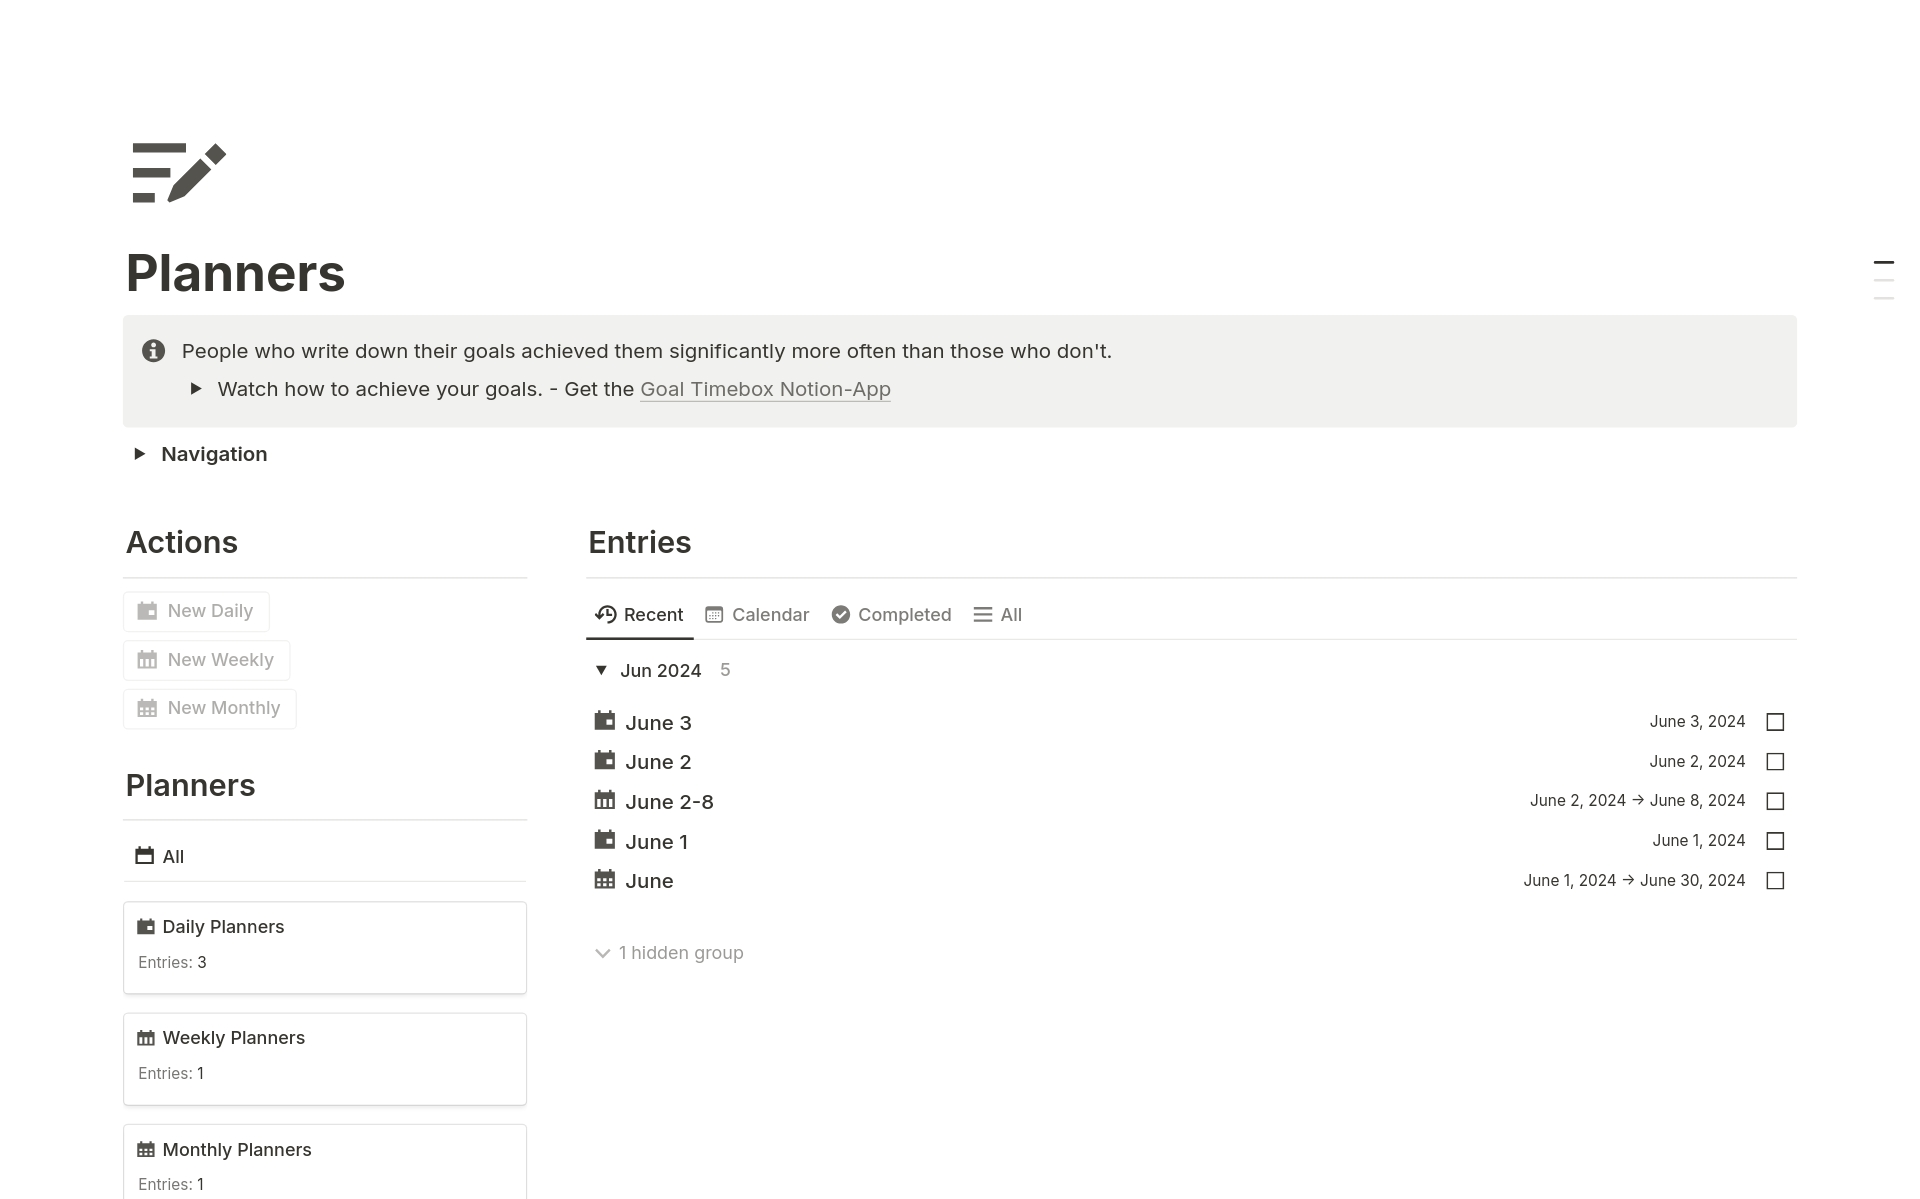Tick the checkbox for June 2-8
Image resolution: width=1920 pixels, height=1199 pixels.
coord(1775,801)
